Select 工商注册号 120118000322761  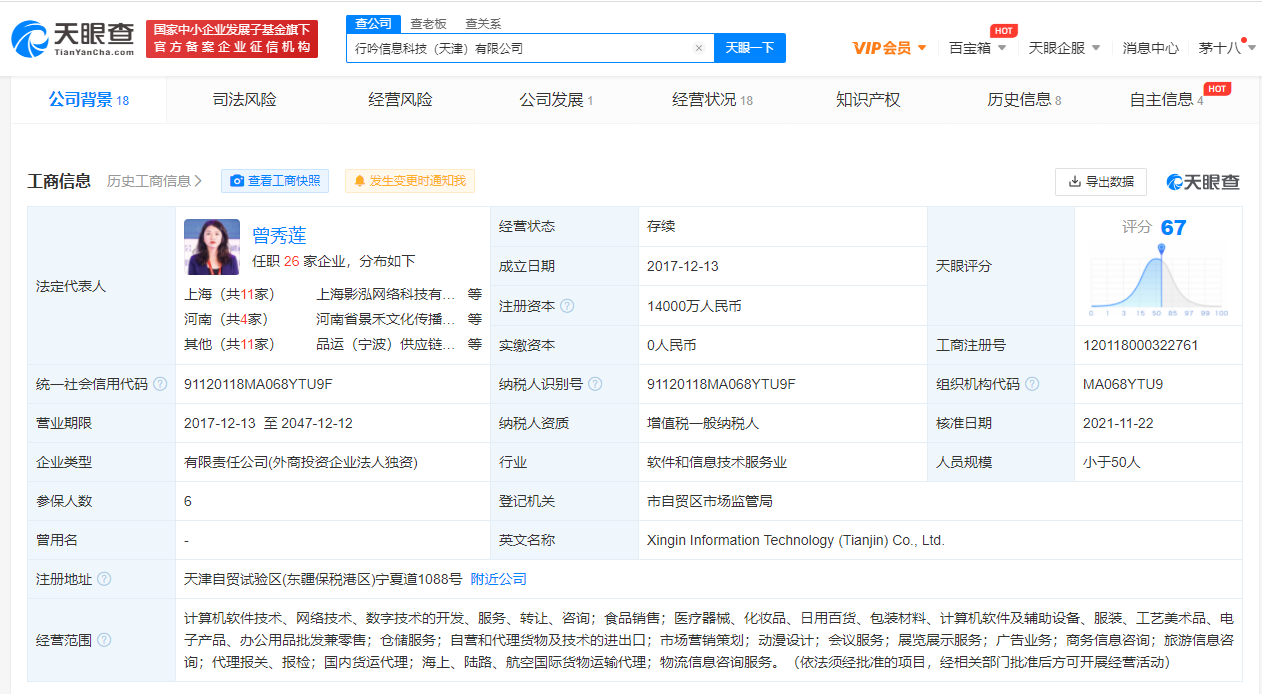[1140, 345]
